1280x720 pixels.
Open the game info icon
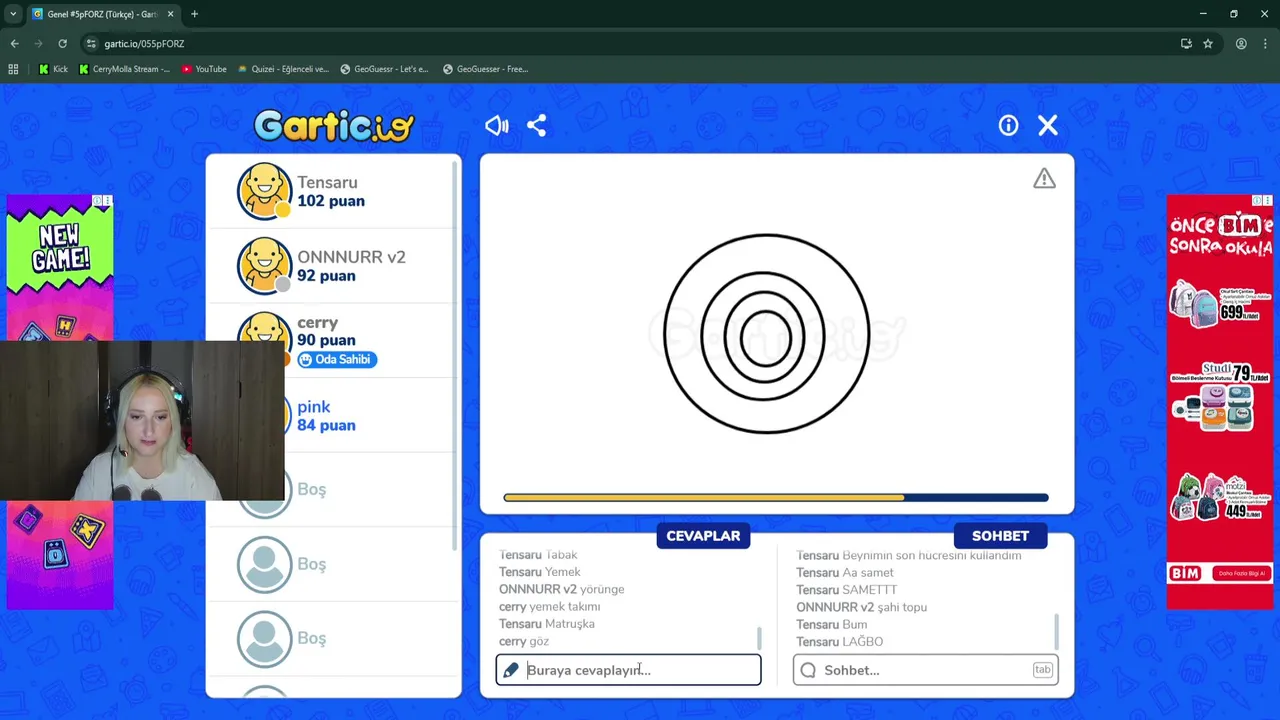pos(1008,125)
